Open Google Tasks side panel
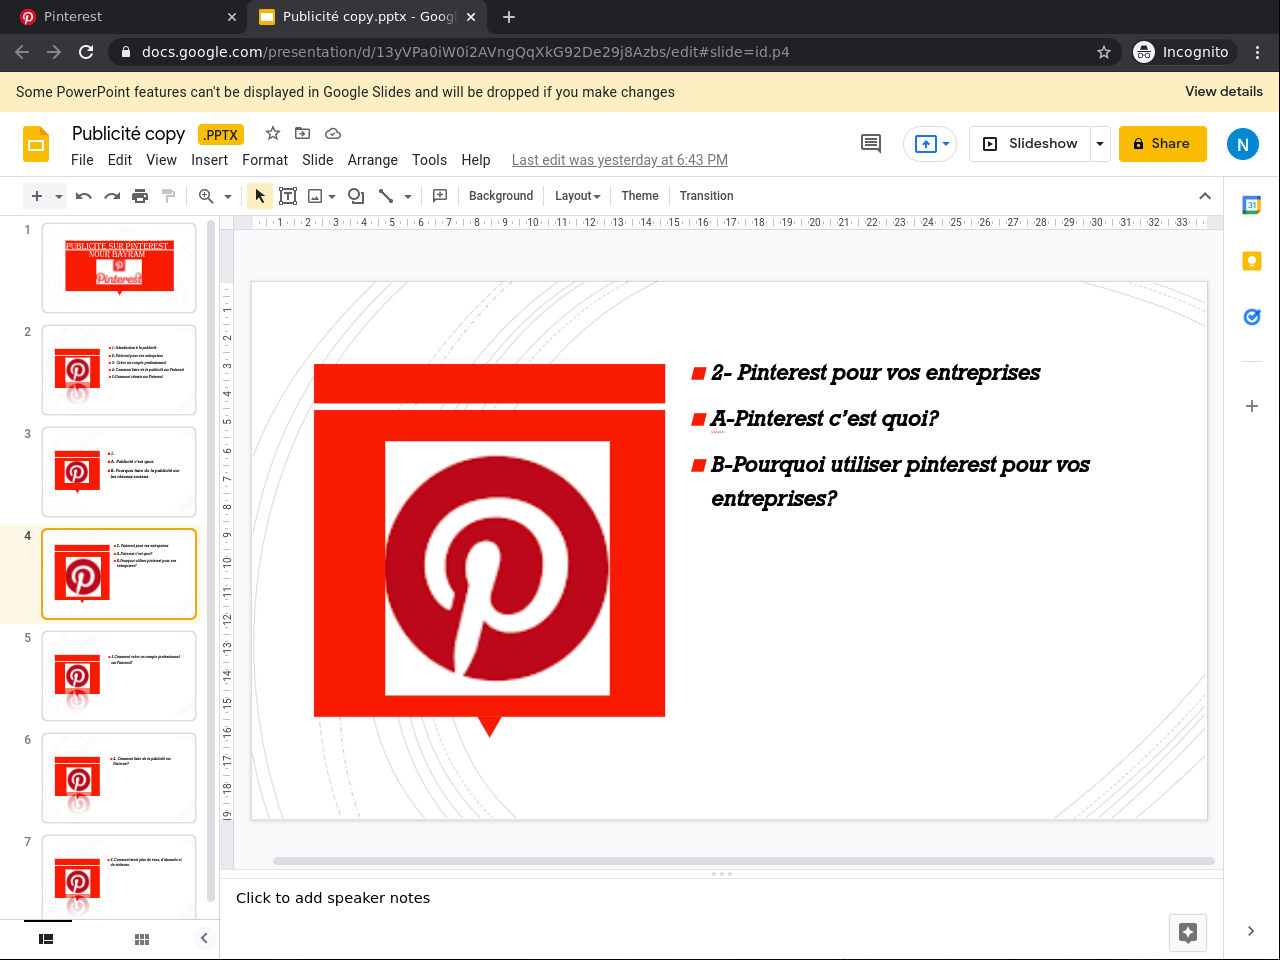Screen dimensions: 1280x960 [x=1252, y=317]
